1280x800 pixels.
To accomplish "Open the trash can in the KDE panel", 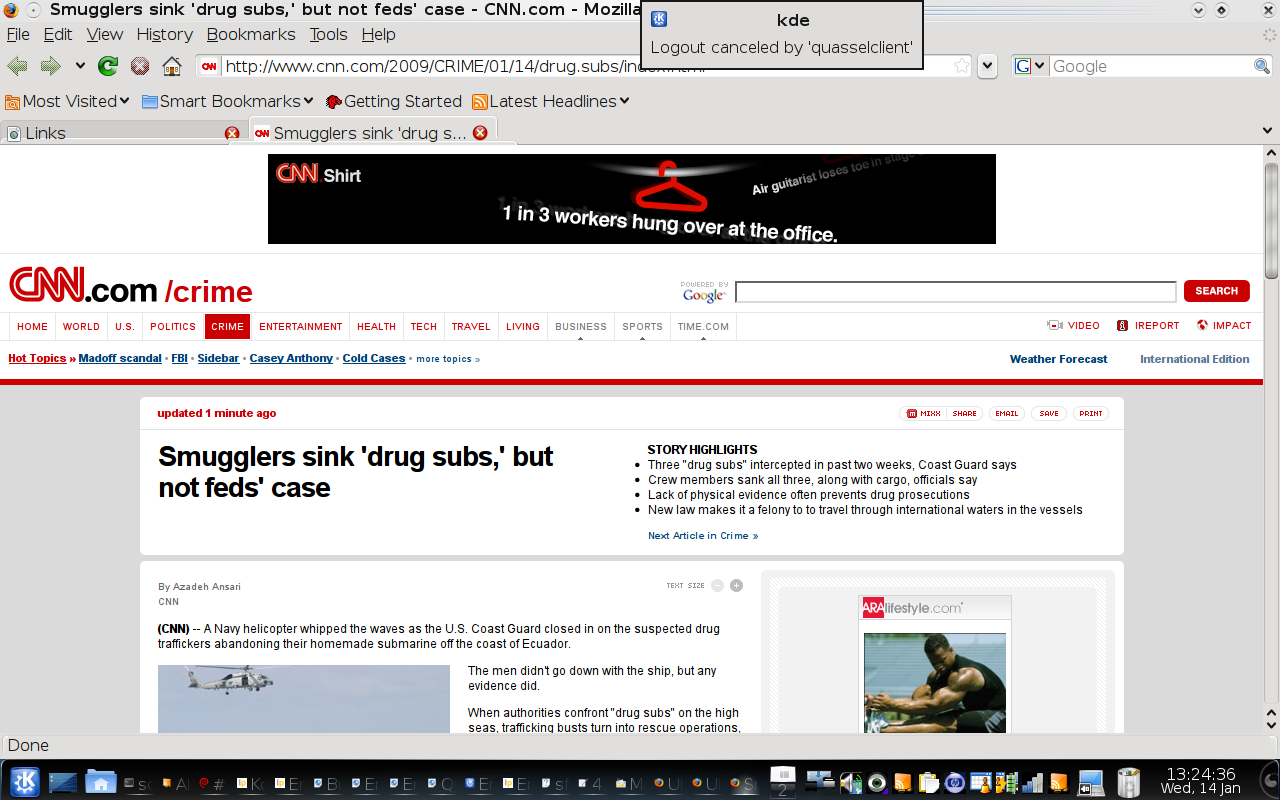I will click(1128, 782).
